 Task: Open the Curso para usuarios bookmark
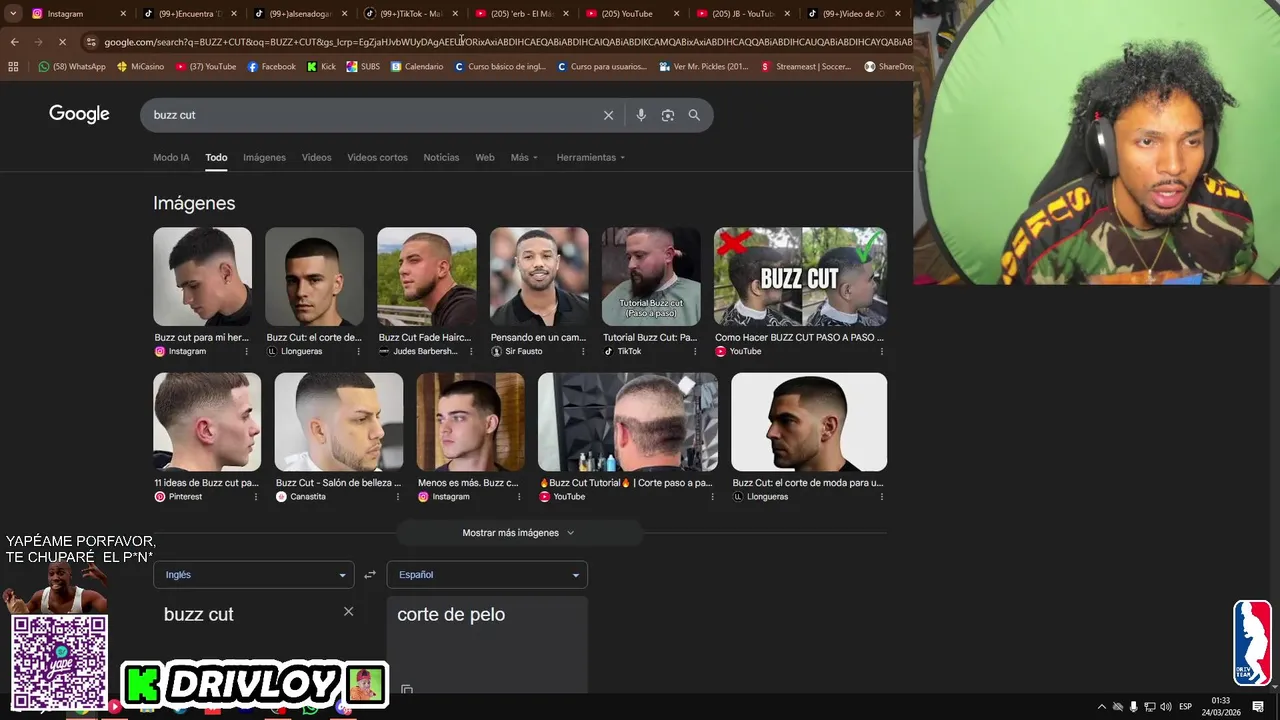pyautogui.click(x=602, y=67)
